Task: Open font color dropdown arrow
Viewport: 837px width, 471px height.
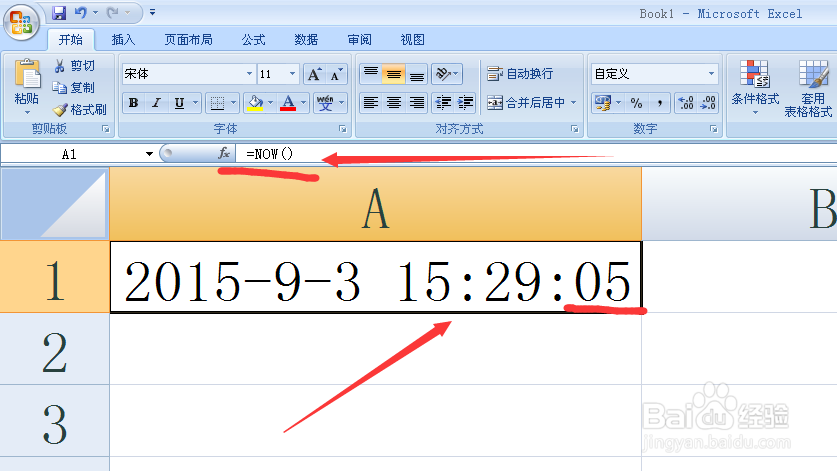Action: 304,103
